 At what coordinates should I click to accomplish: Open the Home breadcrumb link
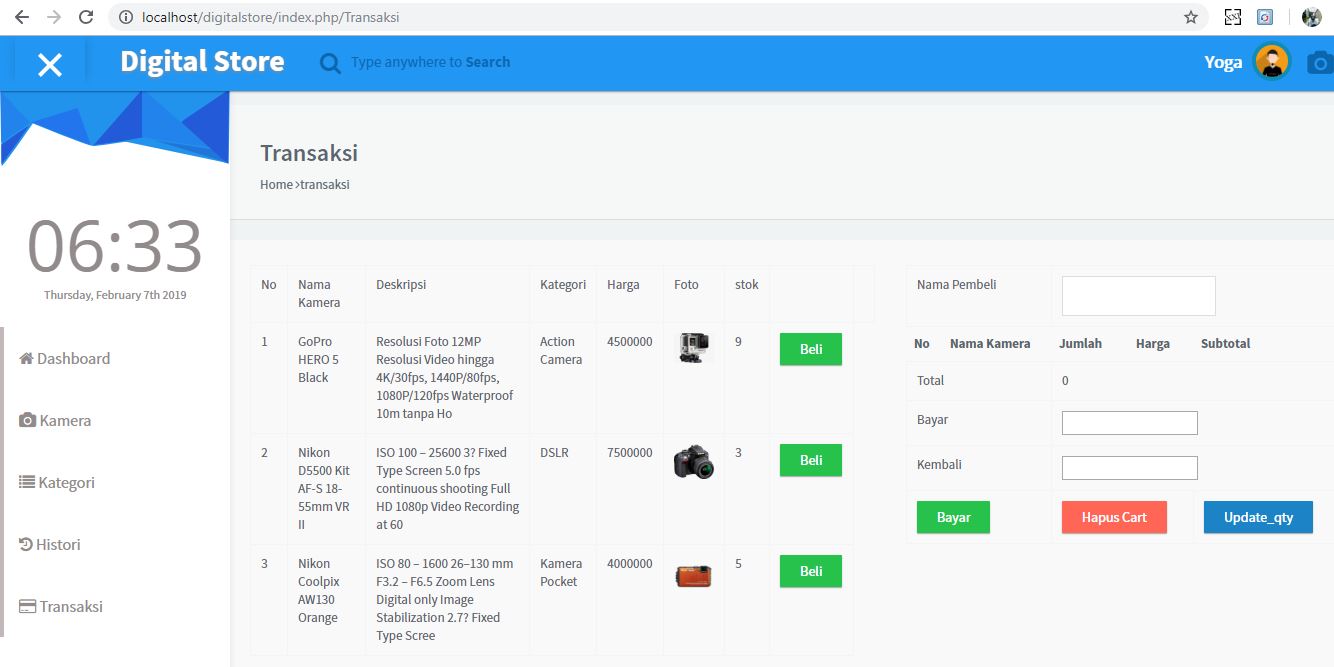(x=276, y=184)
